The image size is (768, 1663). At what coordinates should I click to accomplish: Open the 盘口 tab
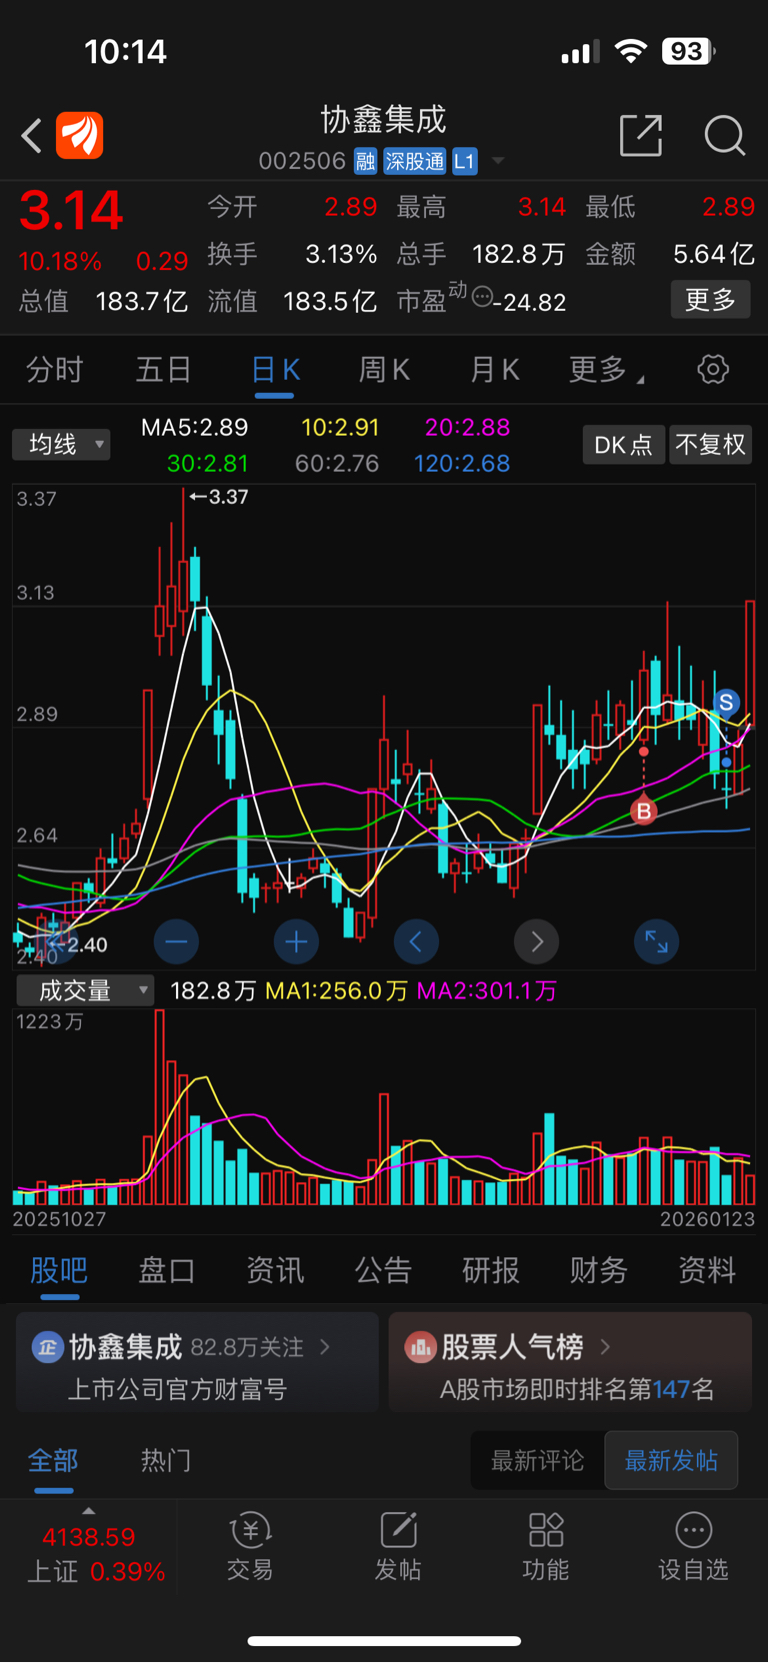tap(167, 1270)
